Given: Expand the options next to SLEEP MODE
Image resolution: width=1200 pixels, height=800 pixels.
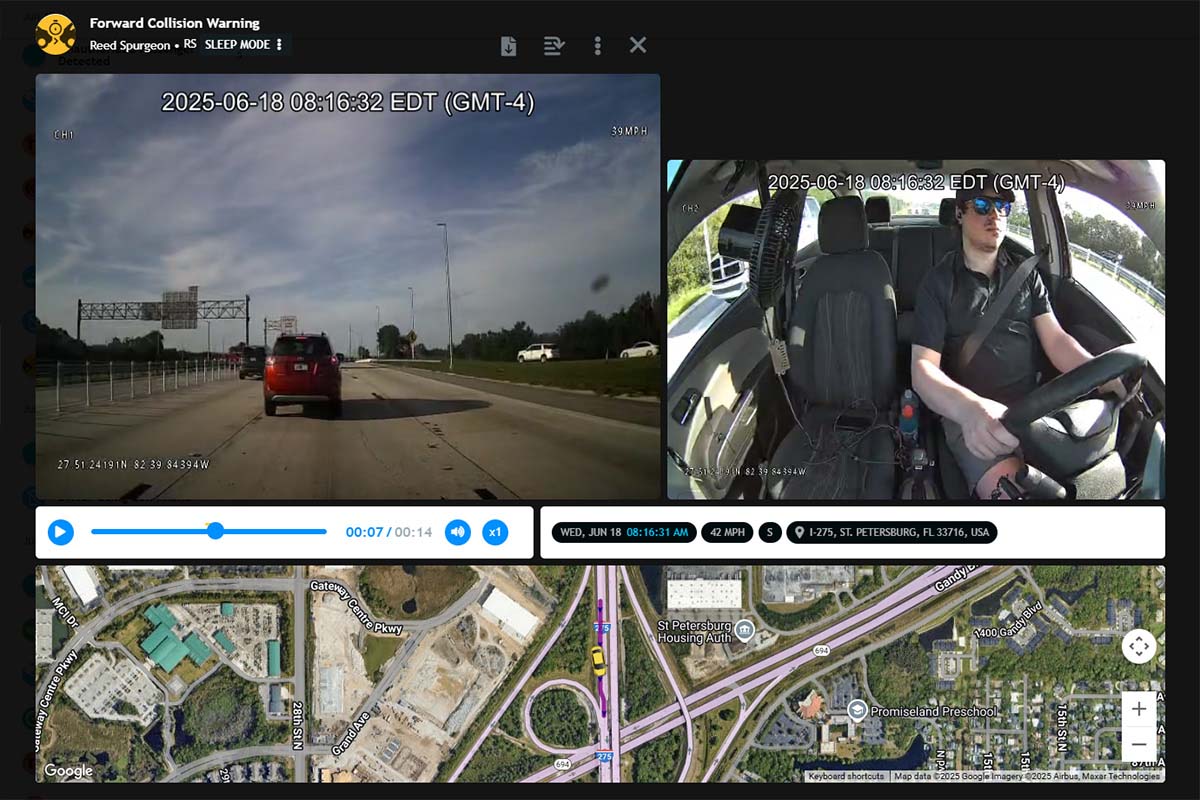Looking at the screenshot, I should (277, 45).
